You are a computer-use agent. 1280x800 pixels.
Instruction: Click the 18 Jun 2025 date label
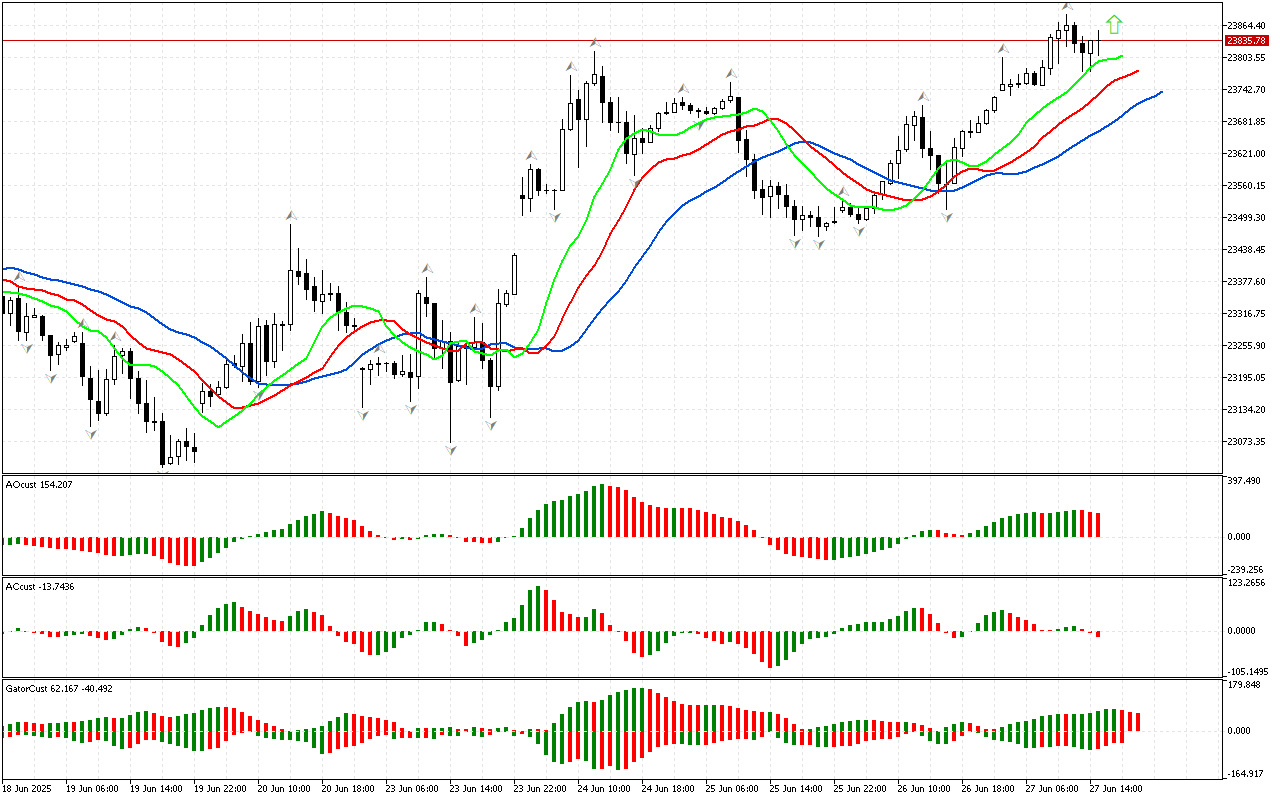(x=28, y=788)
